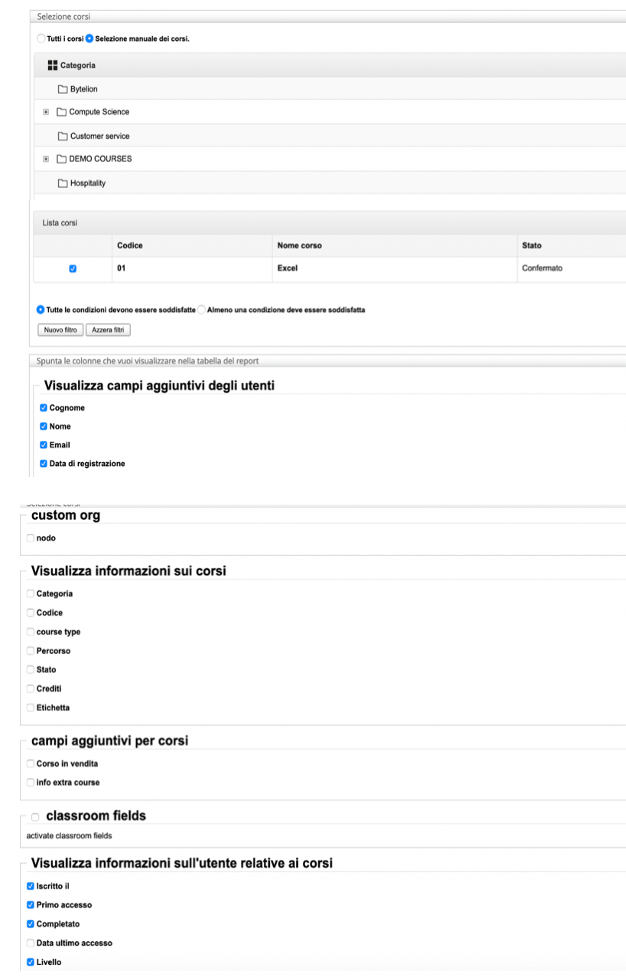
Task: Expand the Compute Science category
Action: point(46,112)
